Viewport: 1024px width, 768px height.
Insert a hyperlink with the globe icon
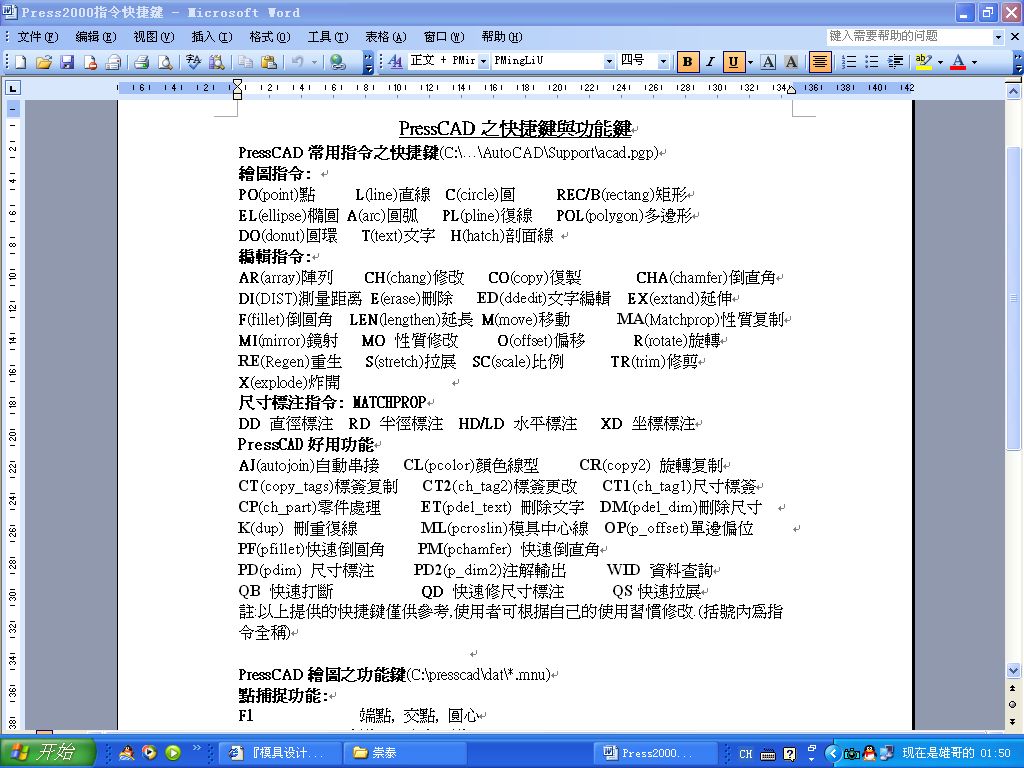point(338,62)
